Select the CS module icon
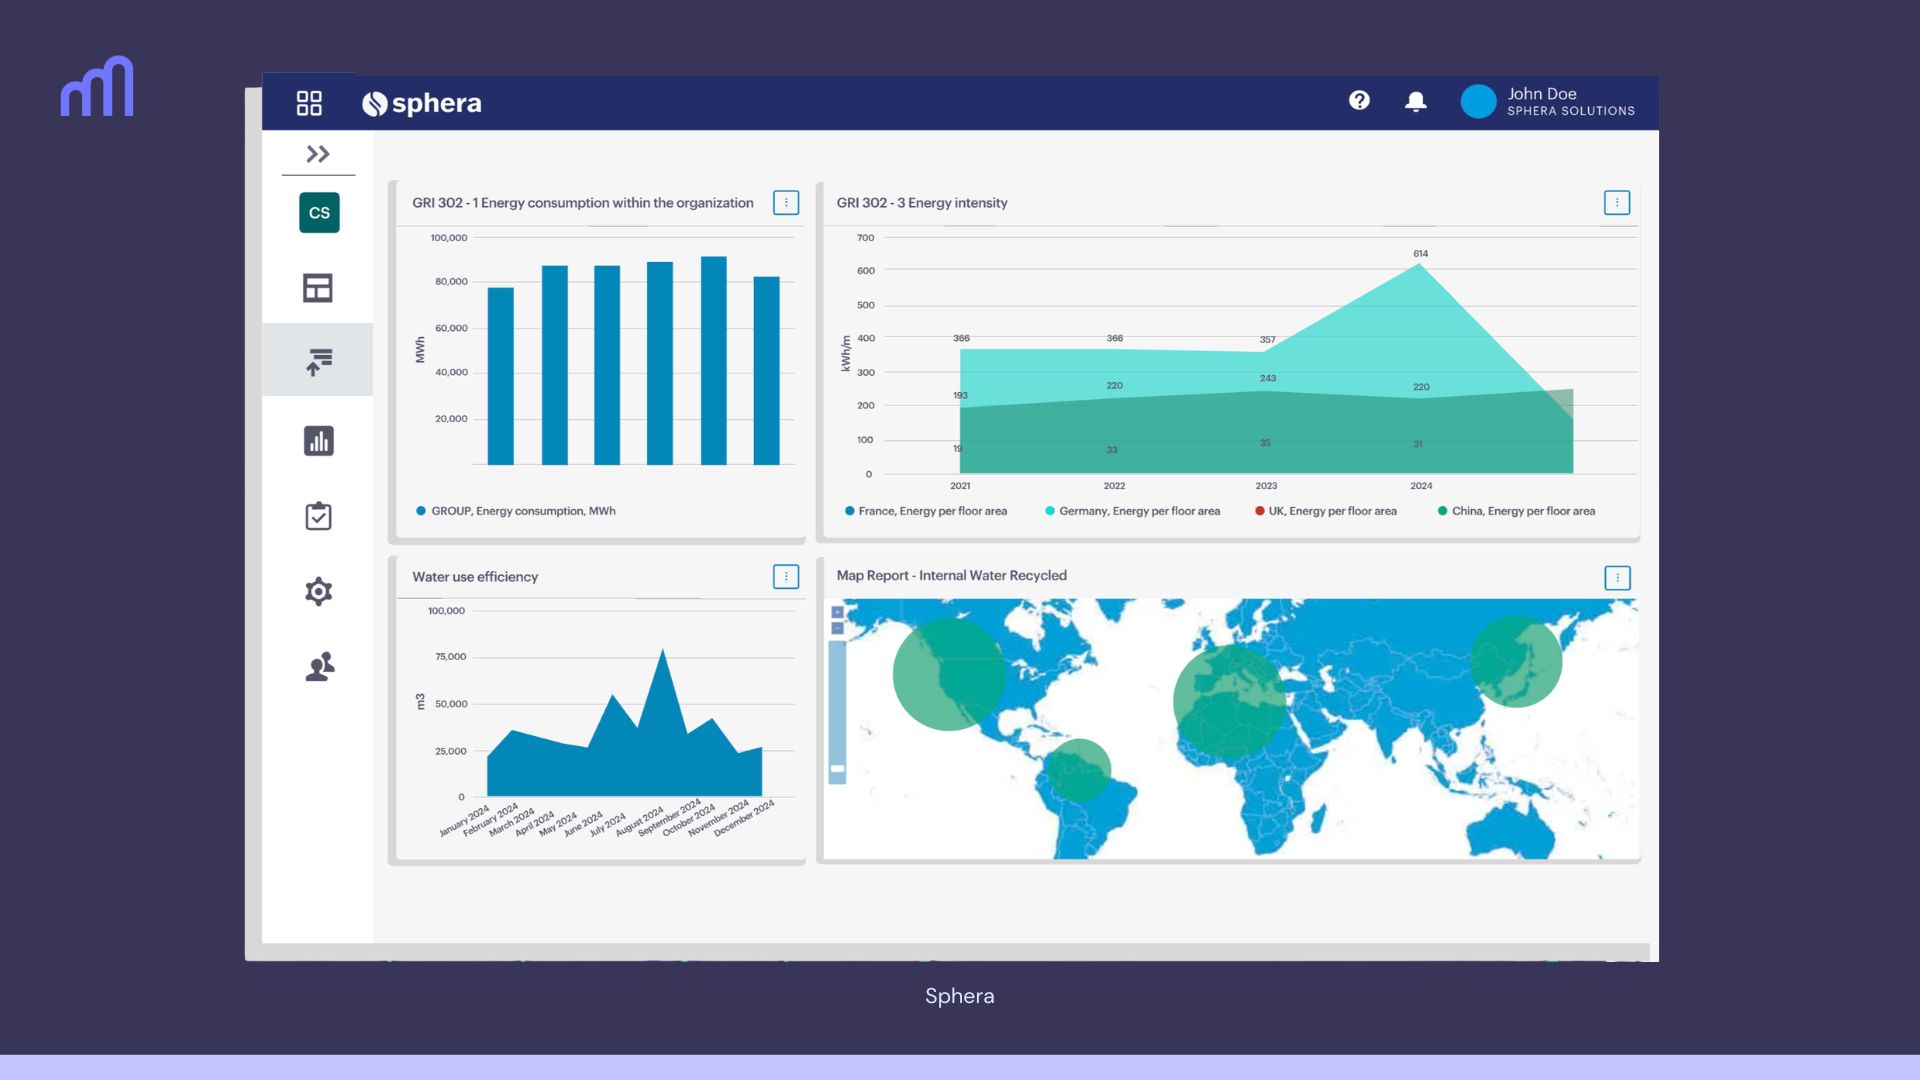The image size is (1920, 1080). [318, 212]
